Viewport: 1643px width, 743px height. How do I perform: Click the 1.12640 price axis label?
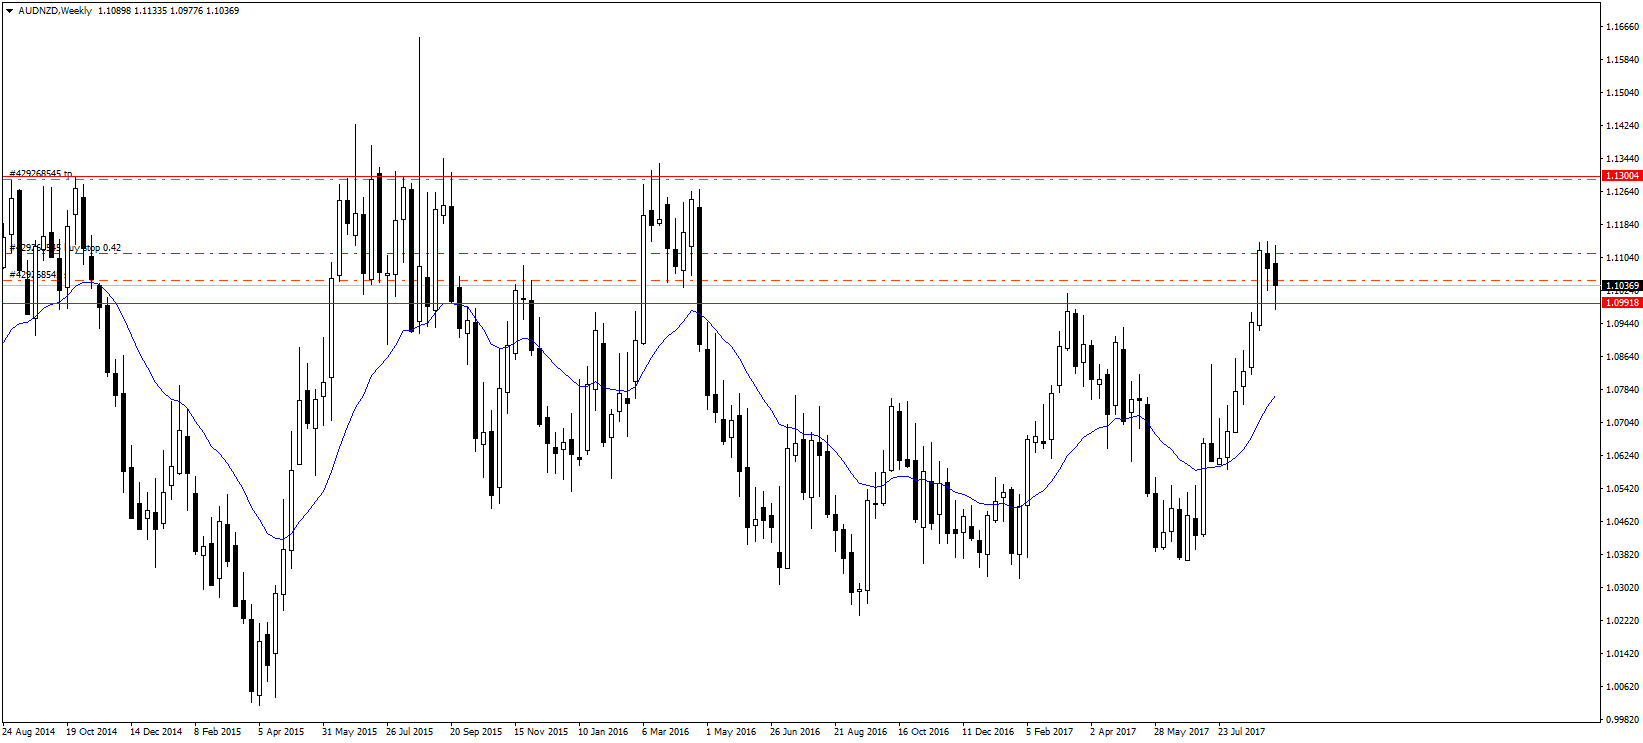1621,192
